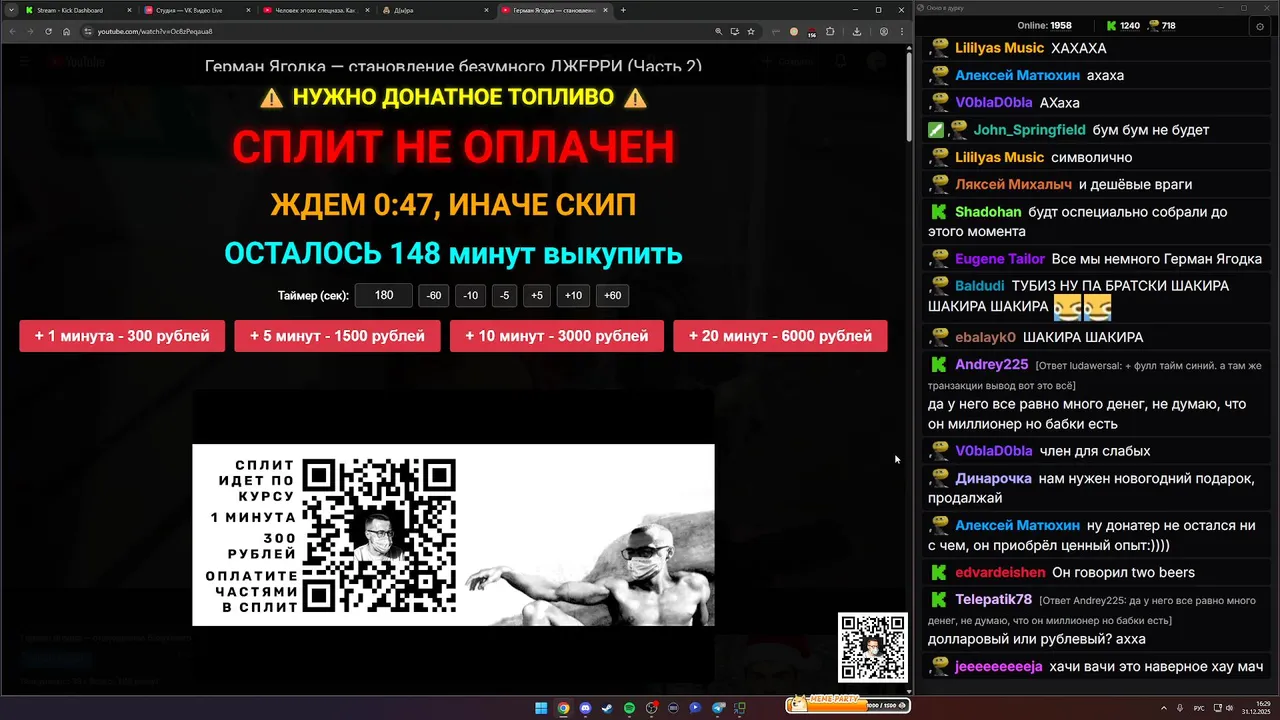Image resolution: width=1280 pixels, height=720 pixels.
Task: Click + 5 минут - 1500 рублей button
Action: tap(337, 336)
